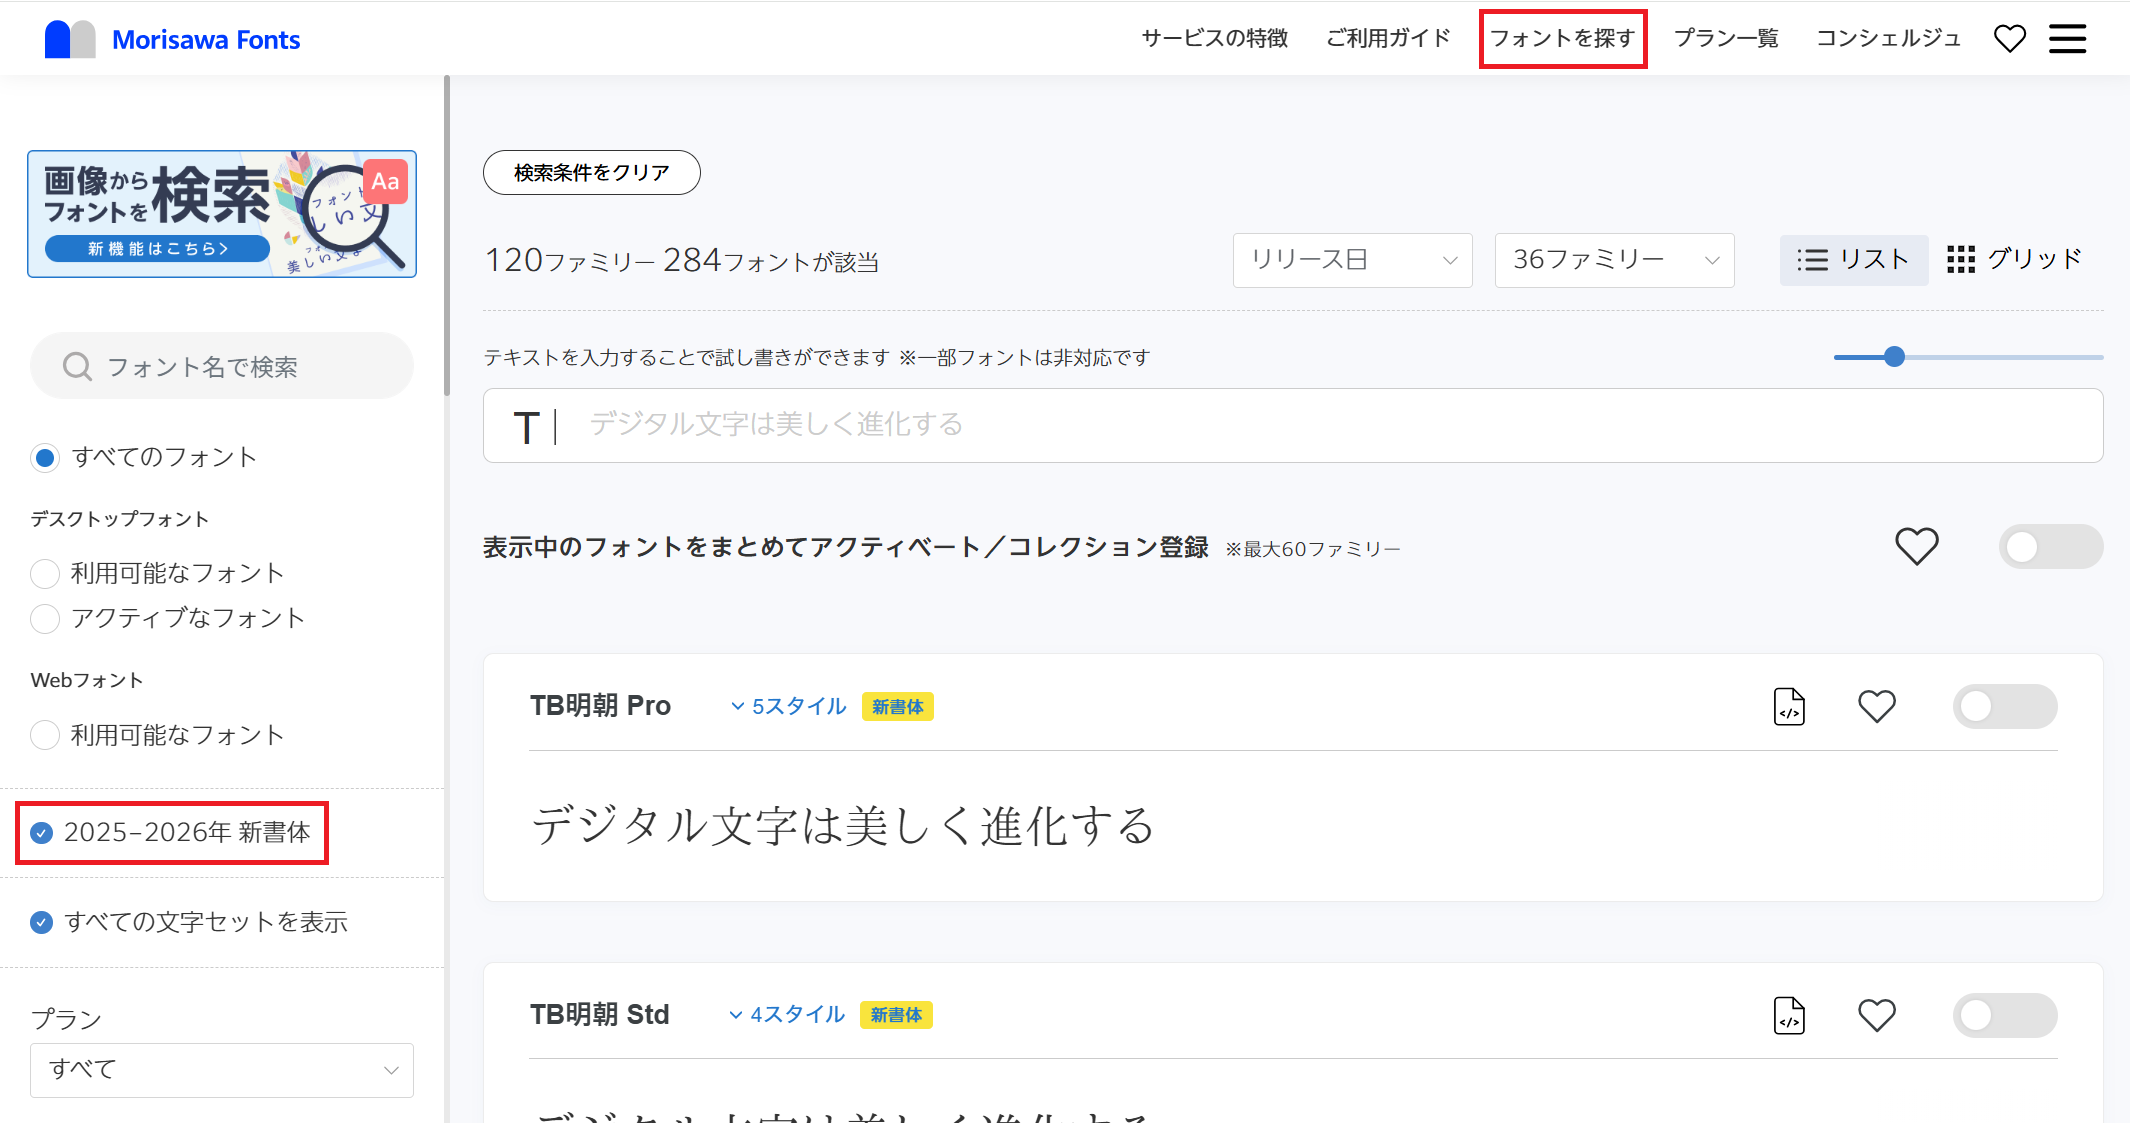Click the 120ファミリー 284フォントが該当 result count

pos(682,261)
